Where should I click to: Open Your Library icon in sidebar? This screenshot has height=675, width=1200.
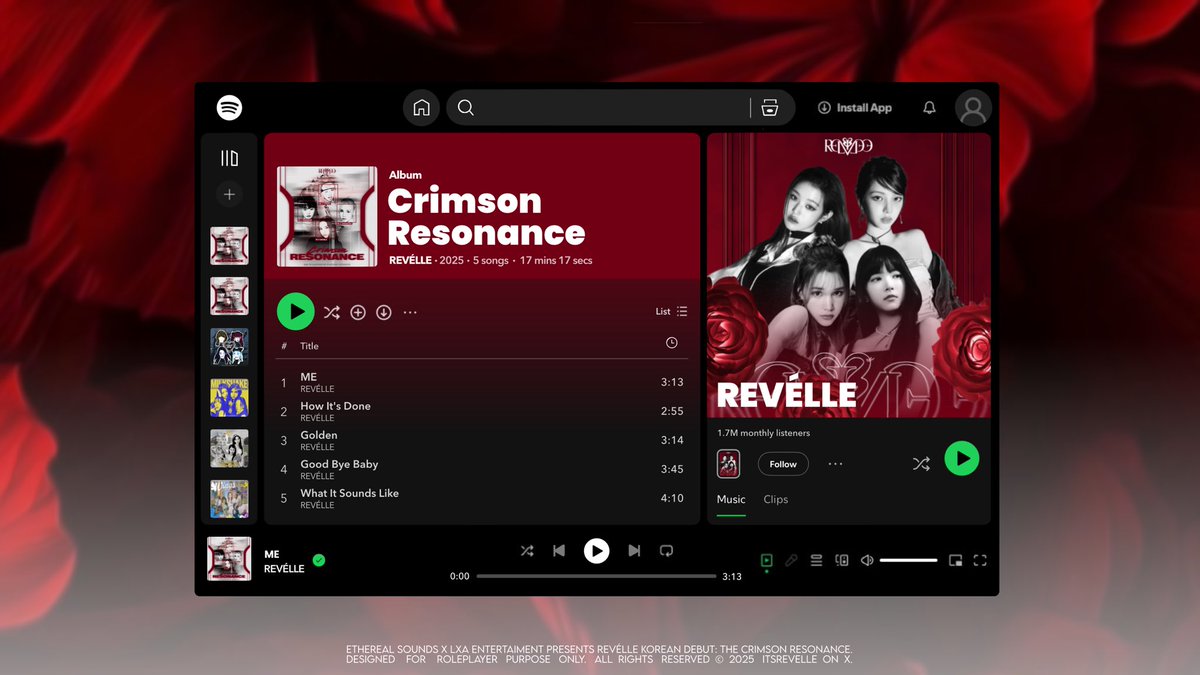click(229, 158)
